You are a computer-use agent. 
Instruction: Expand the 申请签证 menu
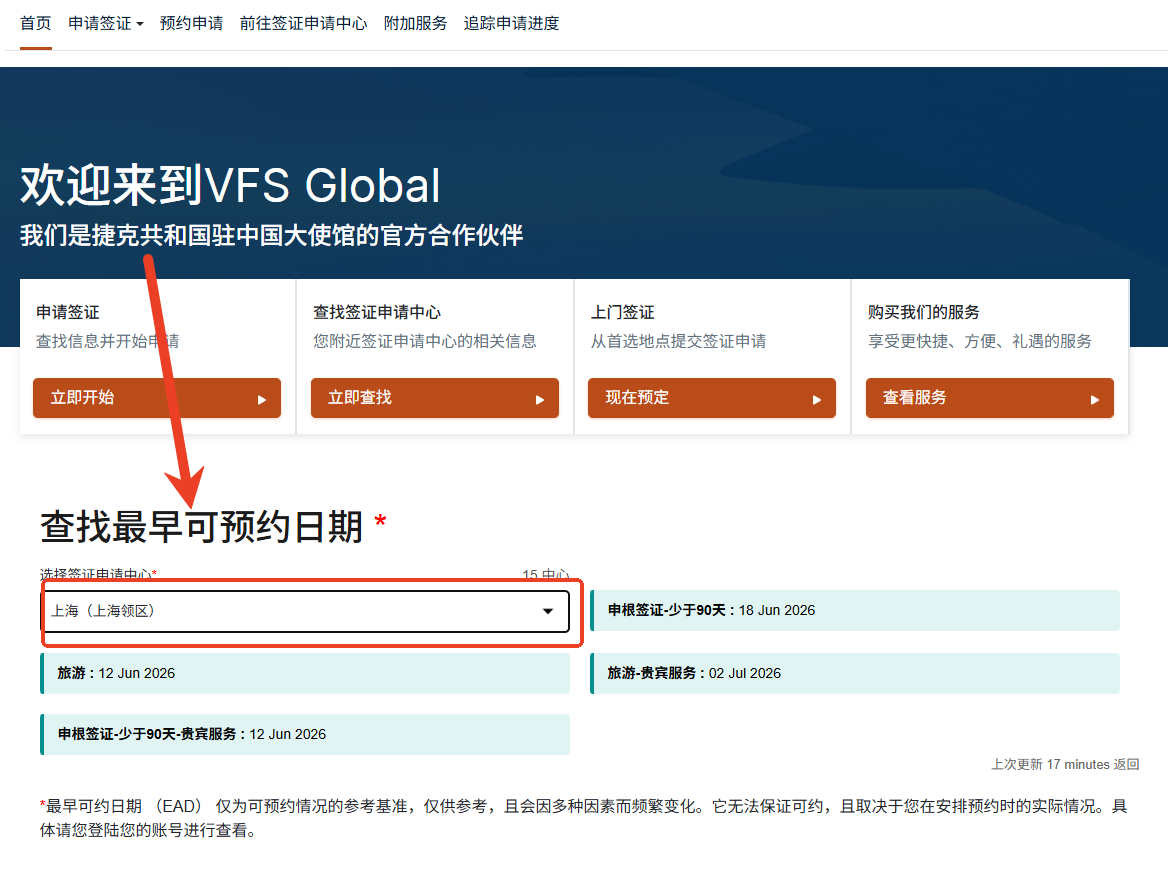coord(105,23)
